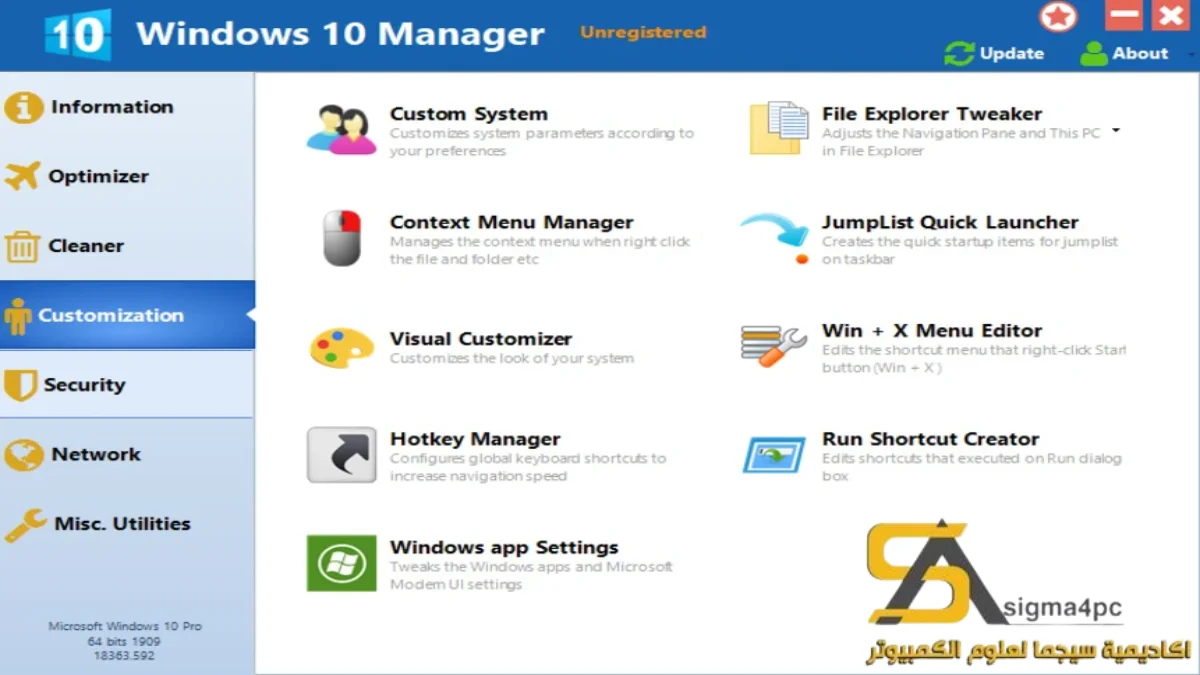Select the Customization tab
This screenshot has height=675, width=1200.
127,315
